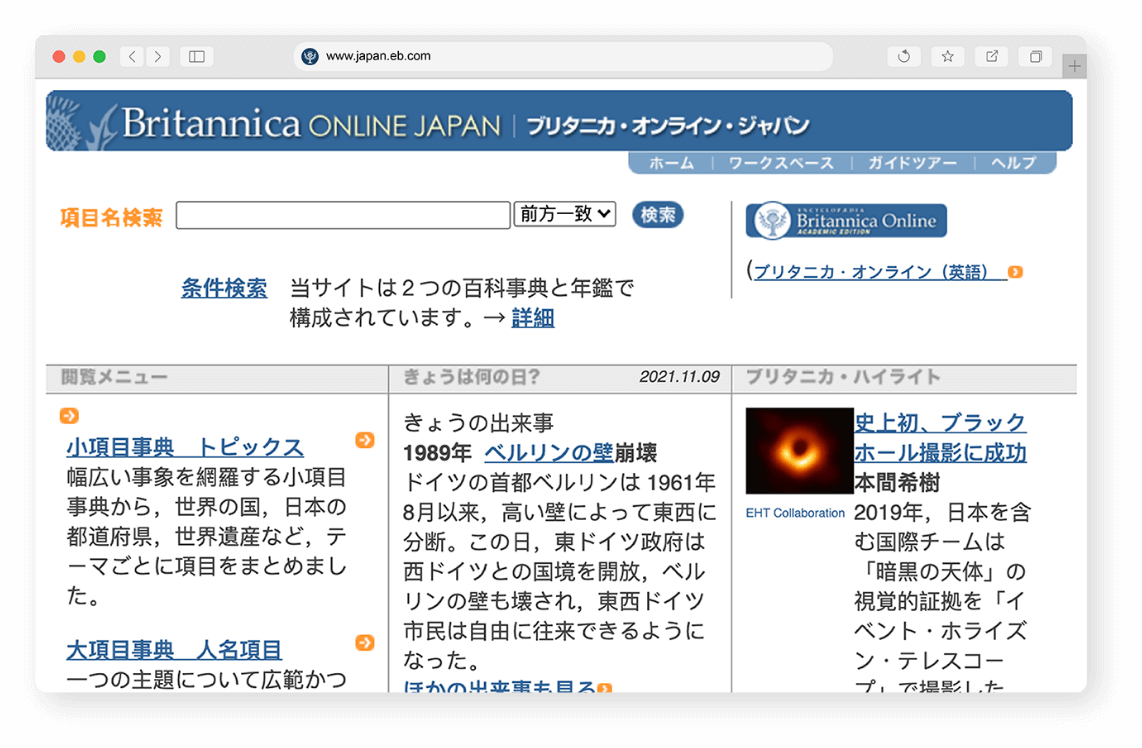This screenshot has width=1142, height=748.
Task: Click the orange arrow icon under 閲覧メニュー header
Action: (x=69, y=415)
